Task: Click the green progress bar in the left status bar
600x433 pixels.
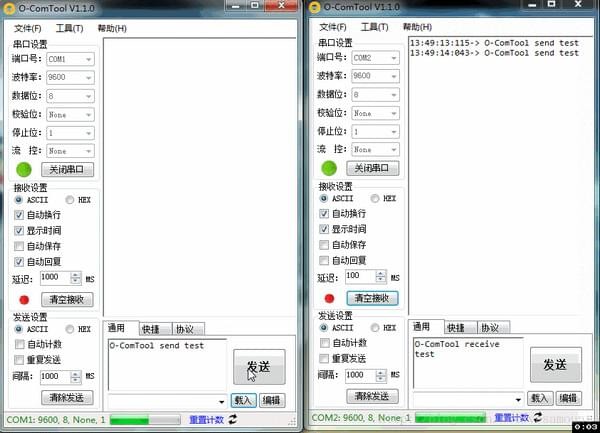Action: pyautogui.click(x=145, y=420)
